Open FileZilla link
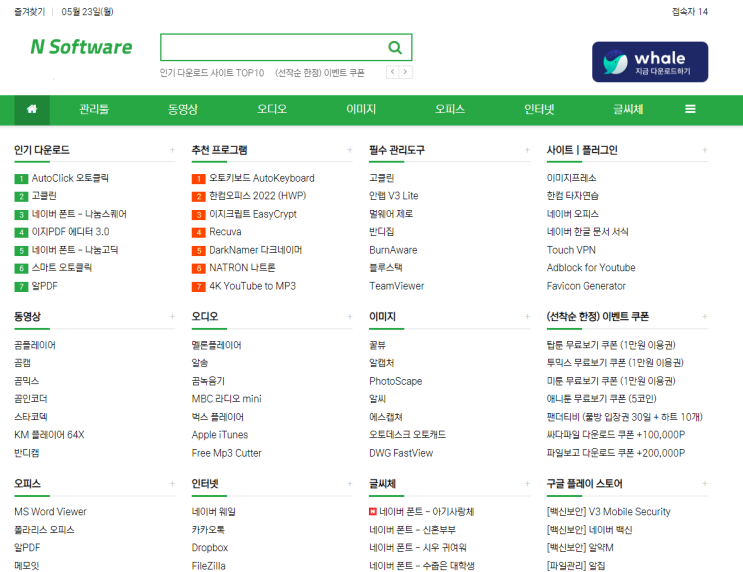Viewport: 743px width, 572px height. 208,566
